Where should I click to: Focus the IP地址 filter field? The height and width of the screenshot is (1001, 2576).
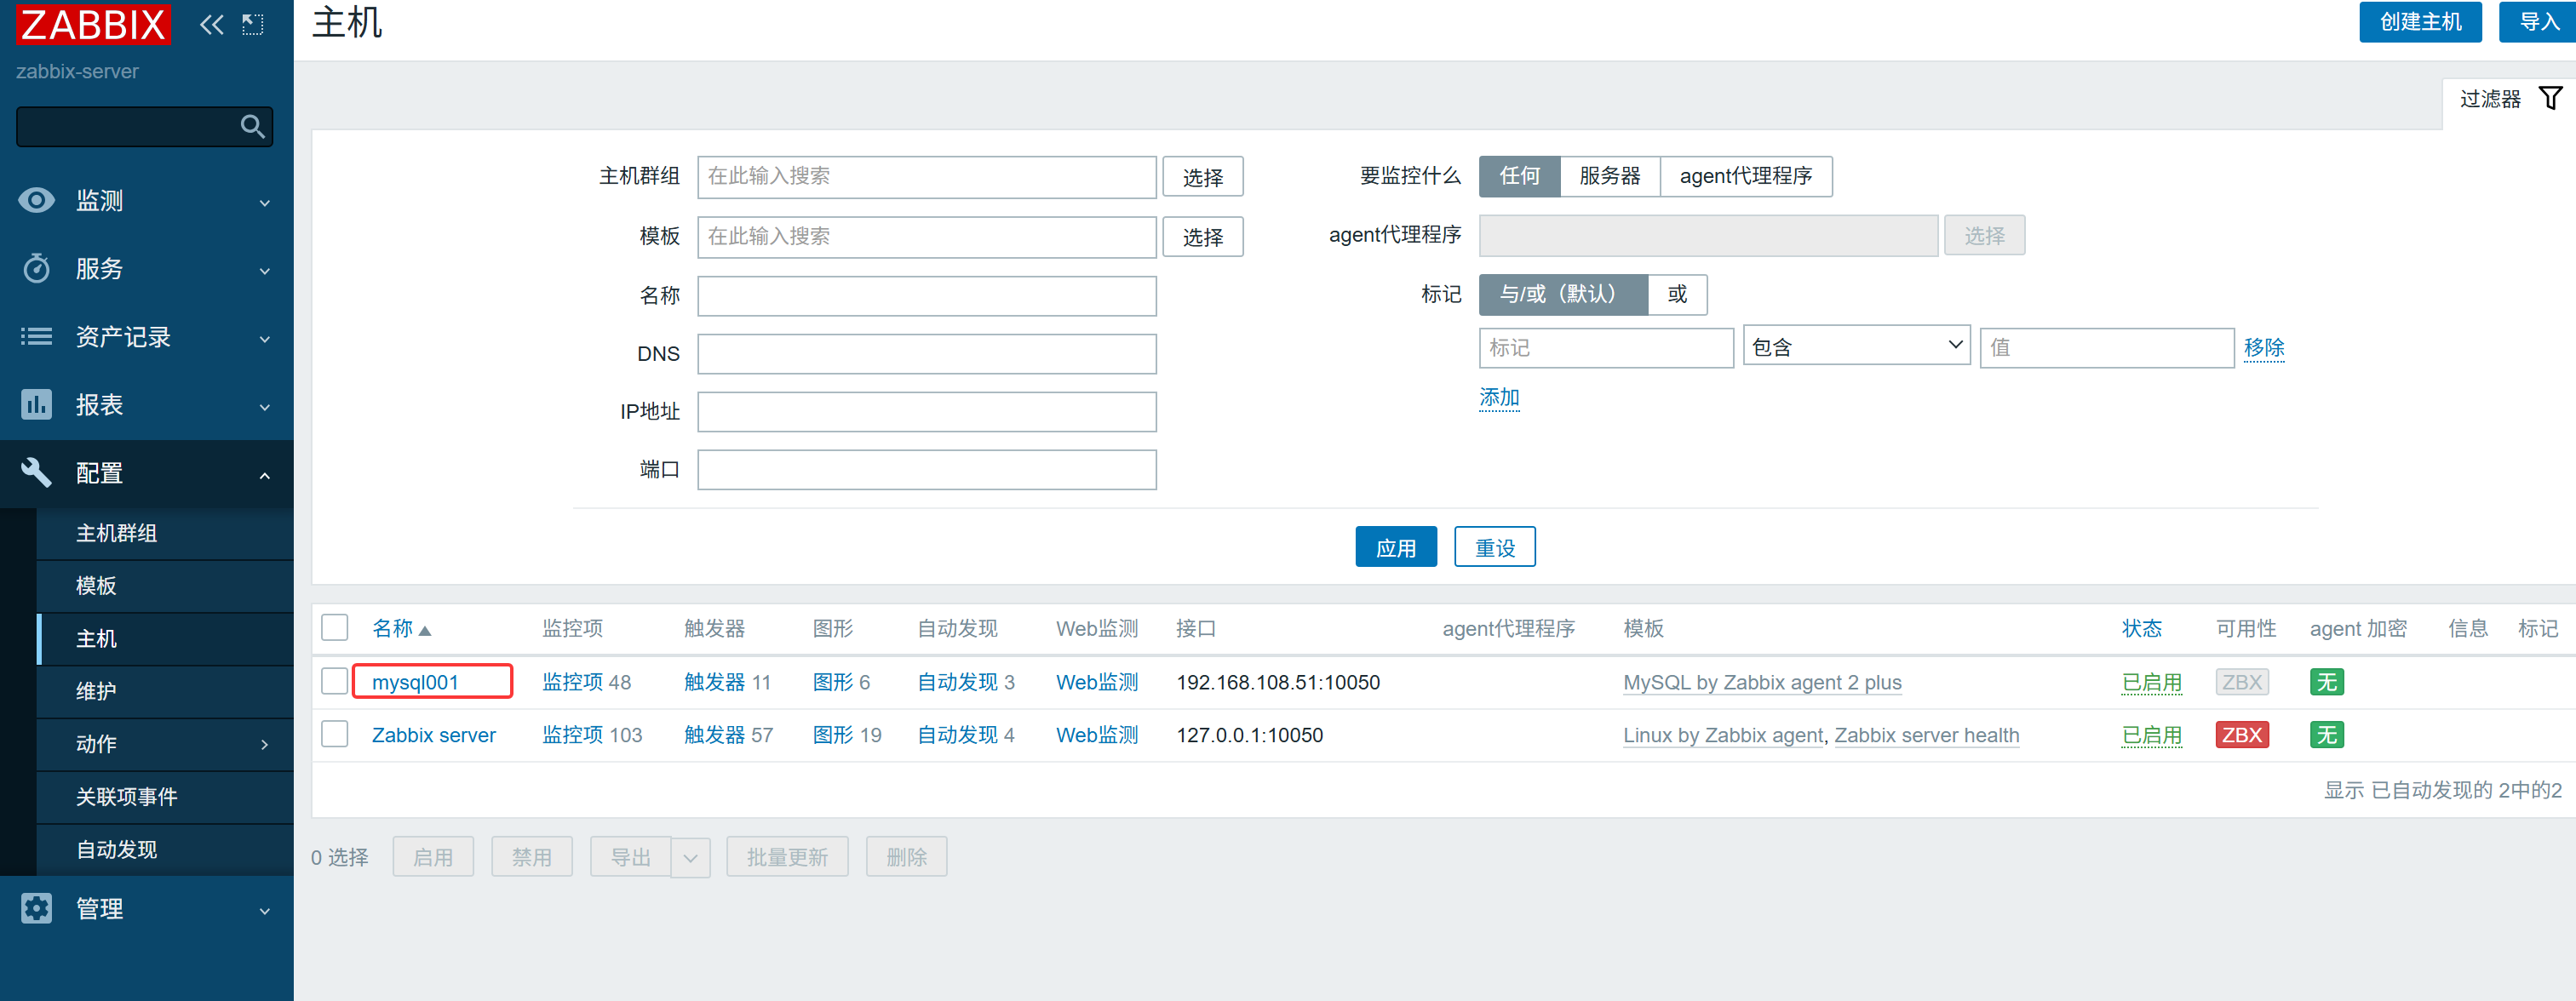[927, 412]
